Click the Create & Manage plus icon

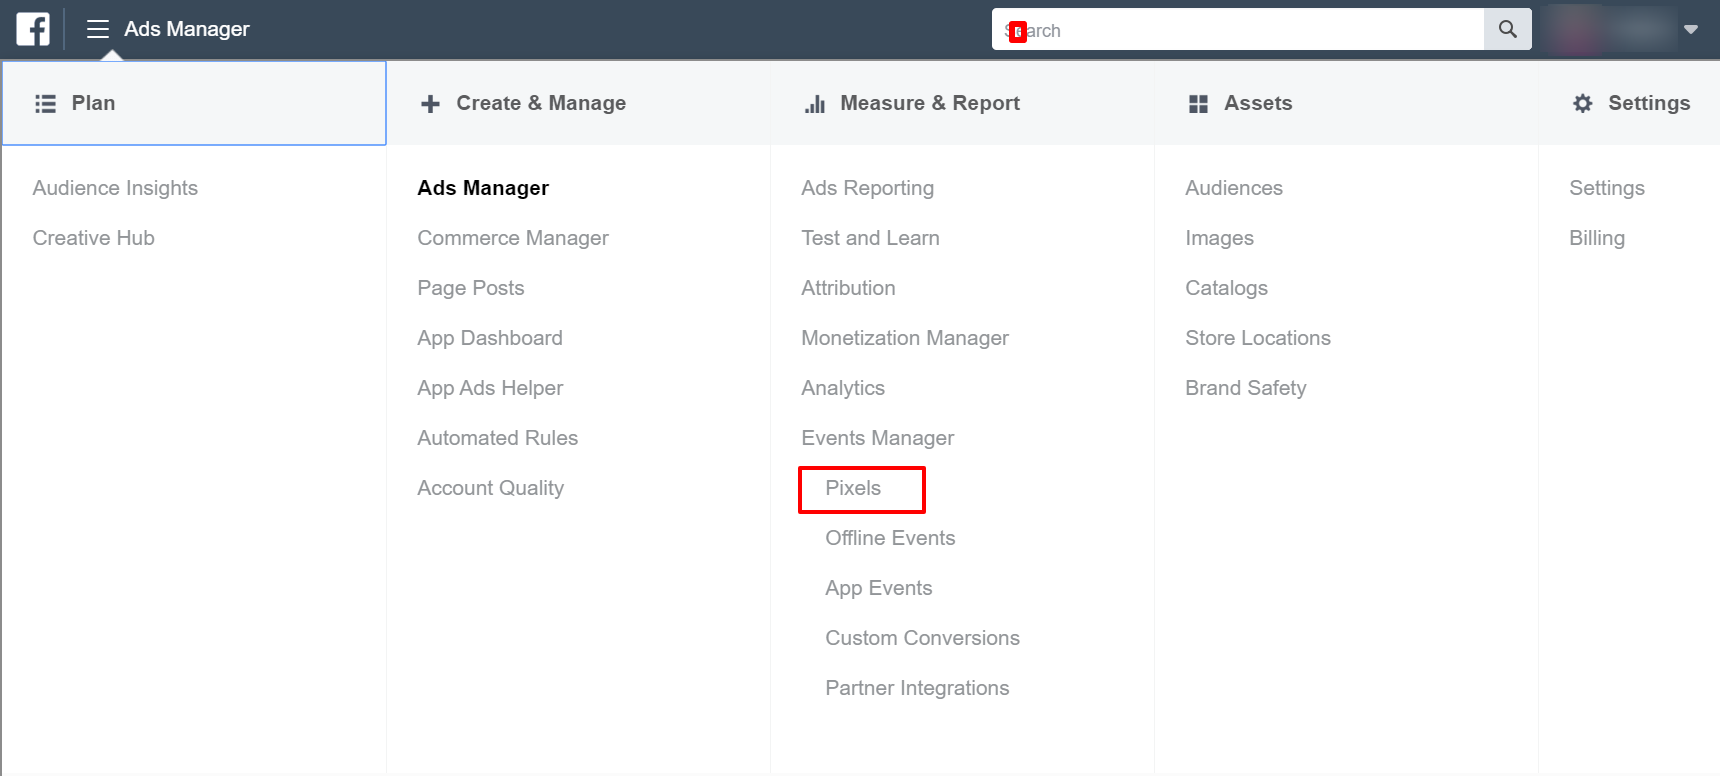(430, 104)
